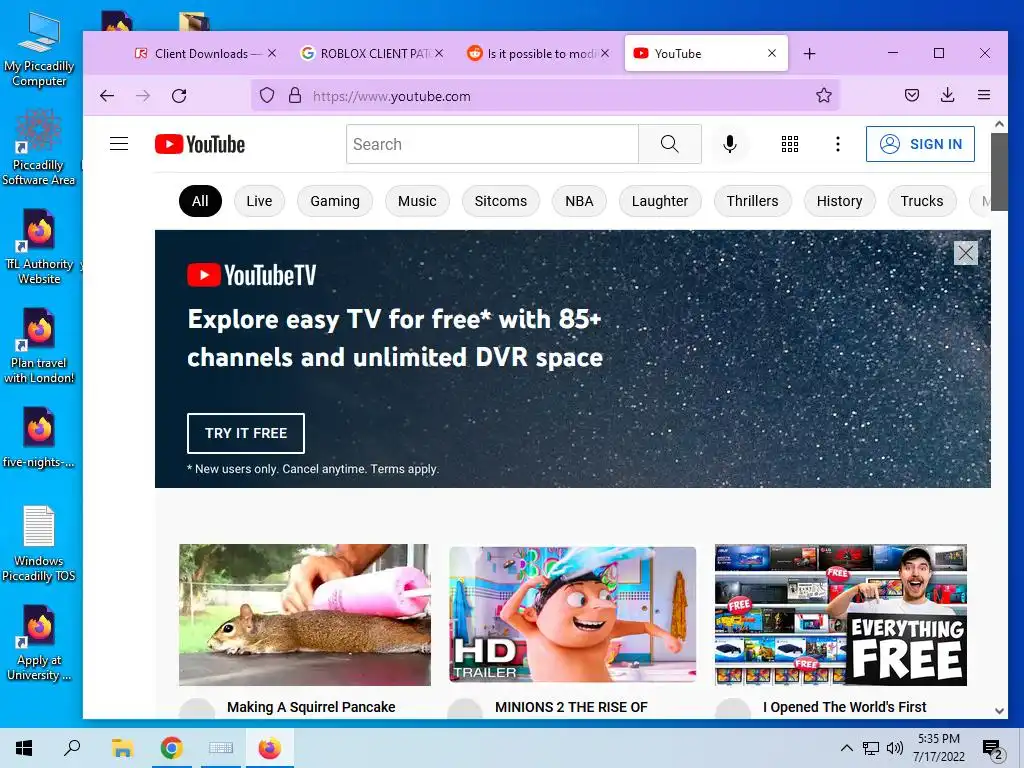Open 'Making A Squirrel Pancake' title link
Image resolution: width=1024 pixels, height=768 pixels.
[x=311, y=707]
